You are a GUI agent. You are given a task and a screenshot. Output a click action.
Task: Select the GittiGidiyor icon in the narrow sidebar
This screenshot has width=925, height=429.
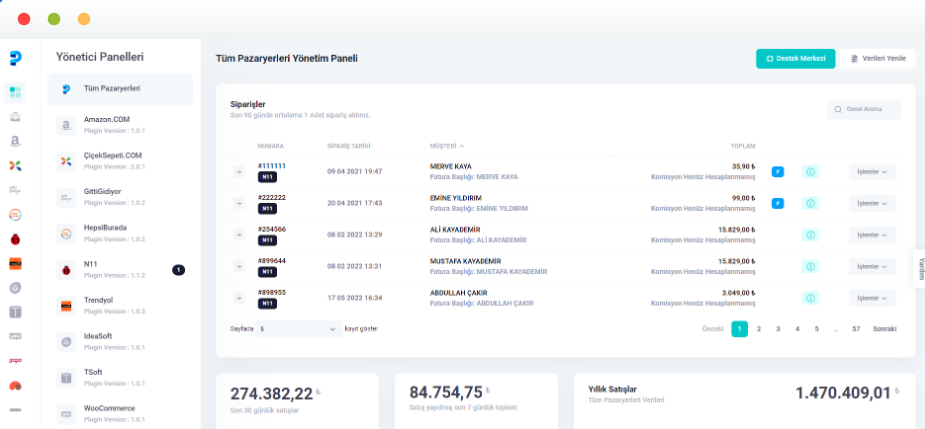coord(15,189)
